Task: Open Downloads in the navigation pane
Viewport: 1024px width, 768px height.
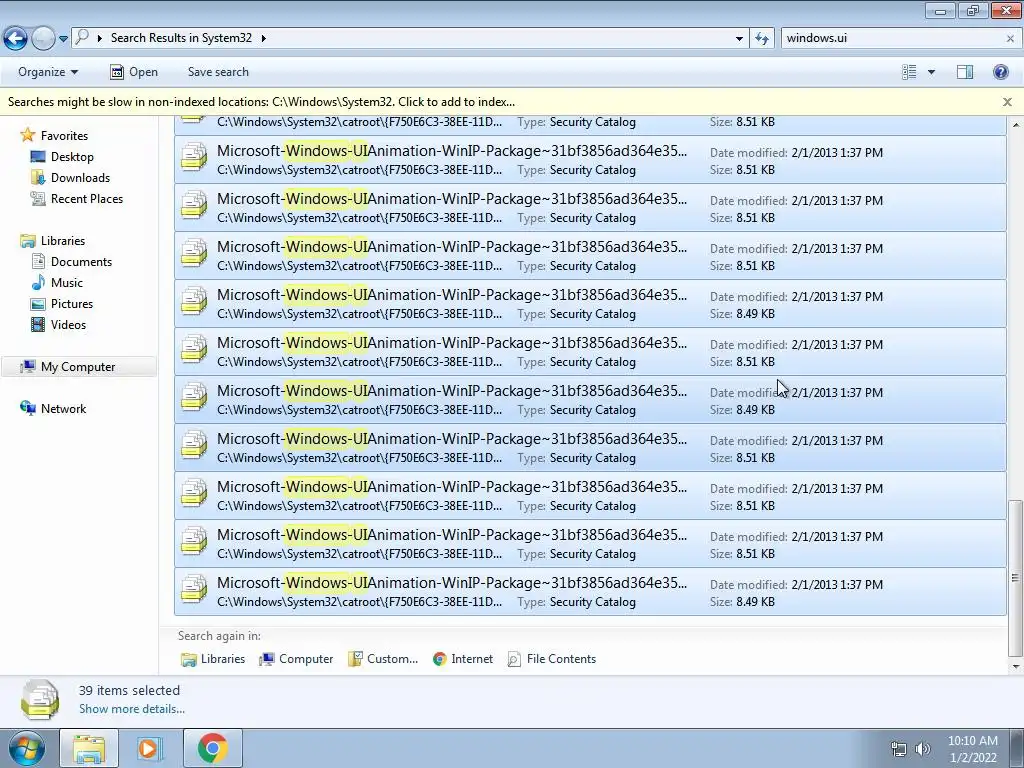Action: coord(80,178)
